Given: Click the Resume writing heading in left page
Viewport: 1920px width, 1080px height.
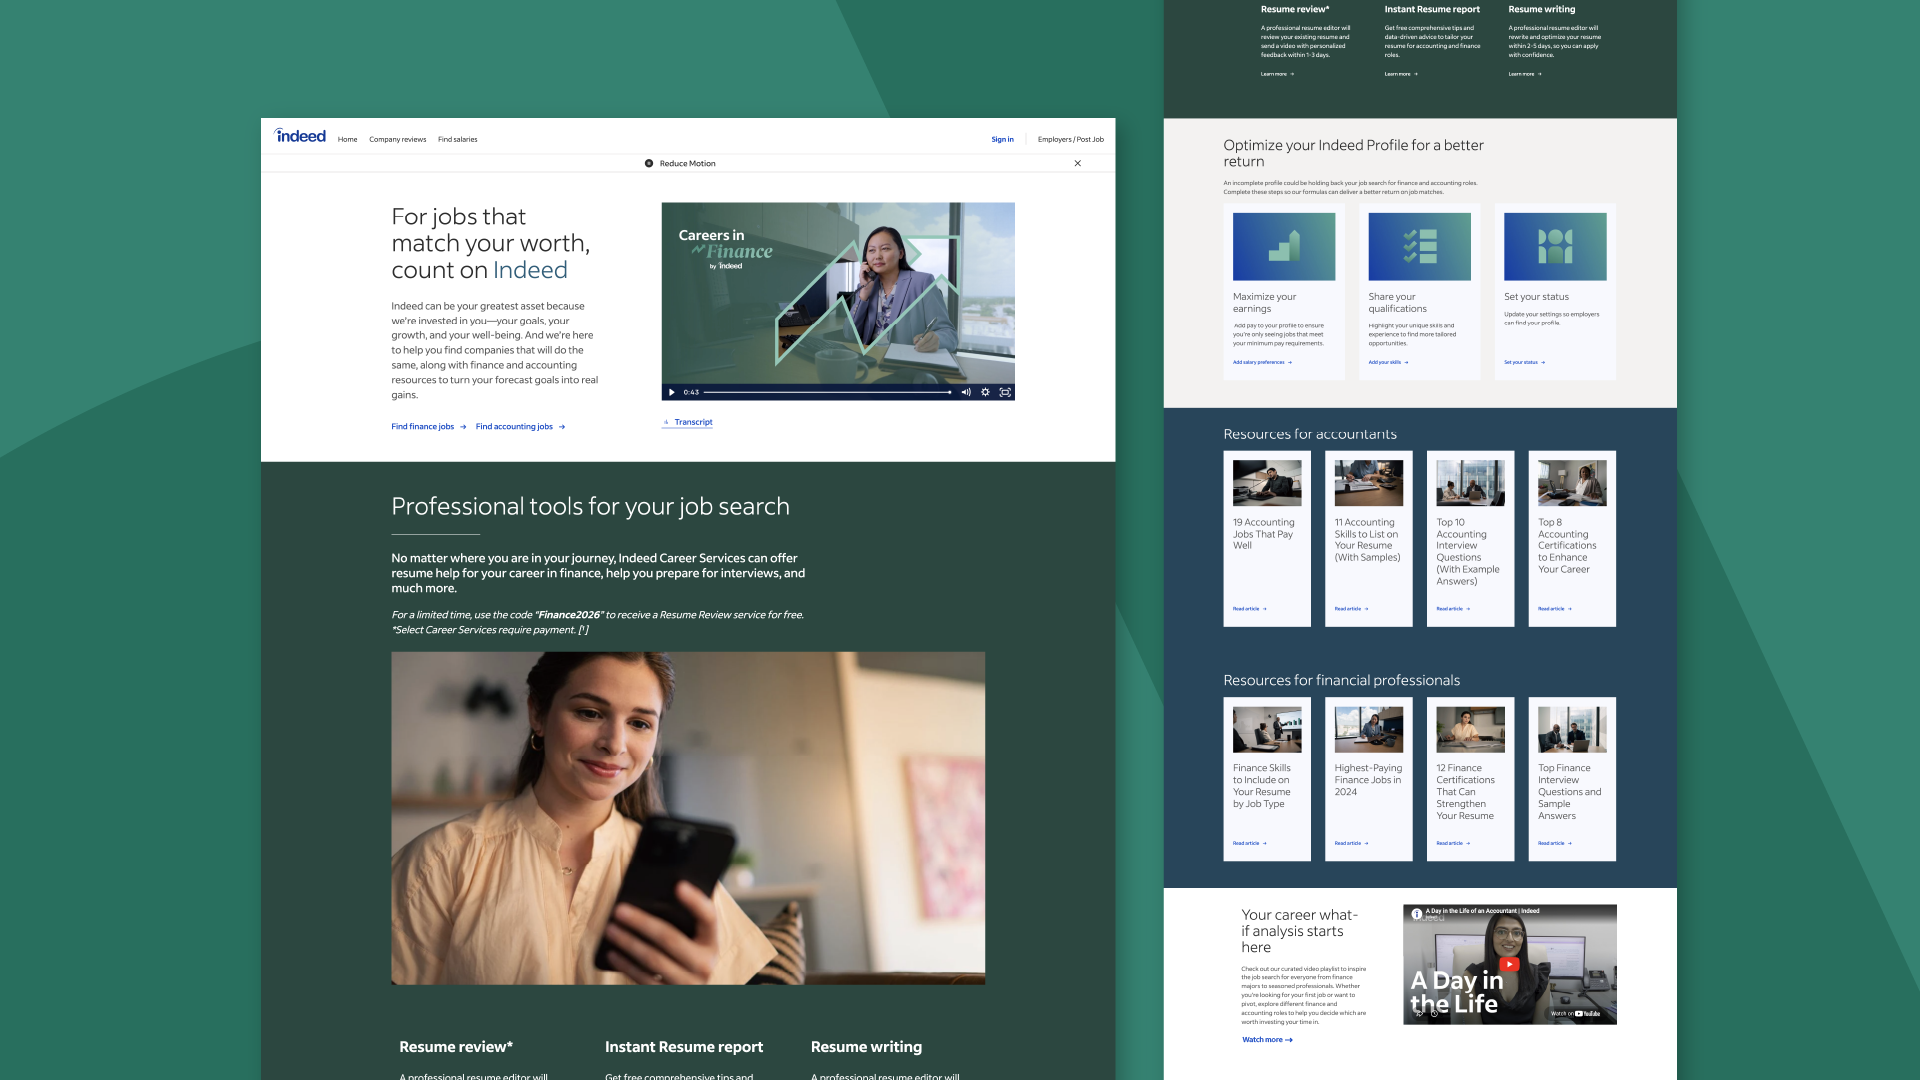Looking at the screenshot, I should click(x=866, y=1047).
